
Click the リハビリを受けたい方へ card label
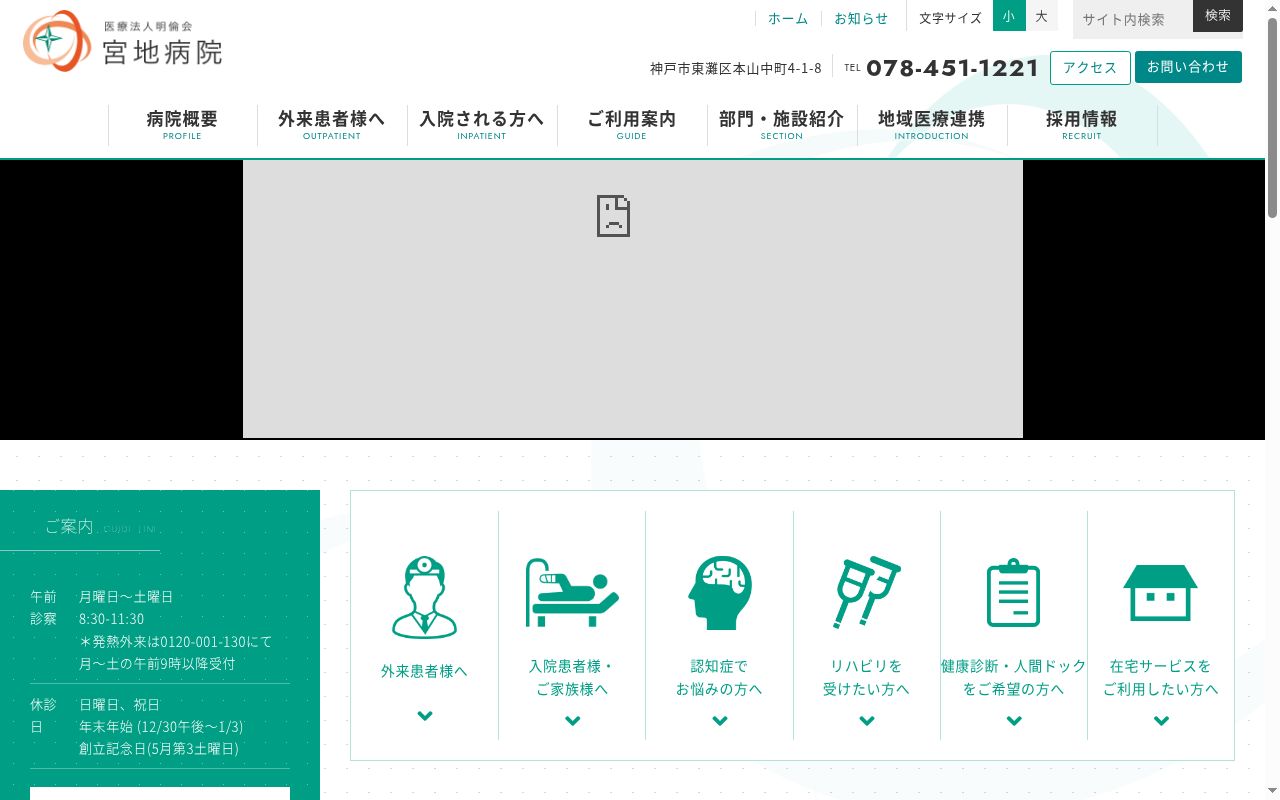(x=867, y=677)
